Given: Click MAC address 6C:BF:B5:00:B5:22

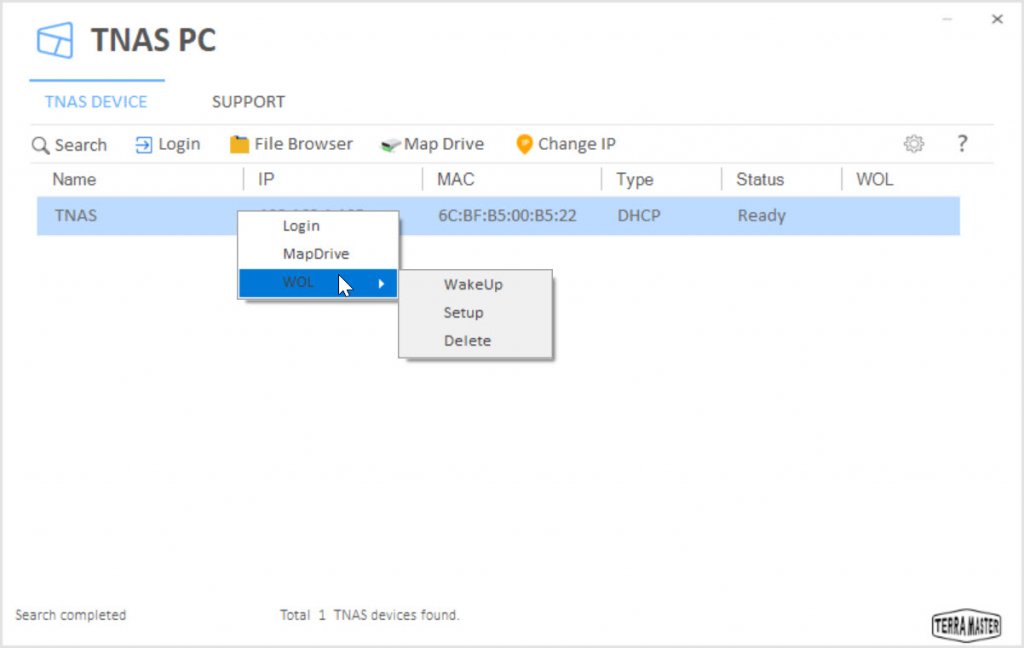Looking at the screenshot, I should (507, 216).
